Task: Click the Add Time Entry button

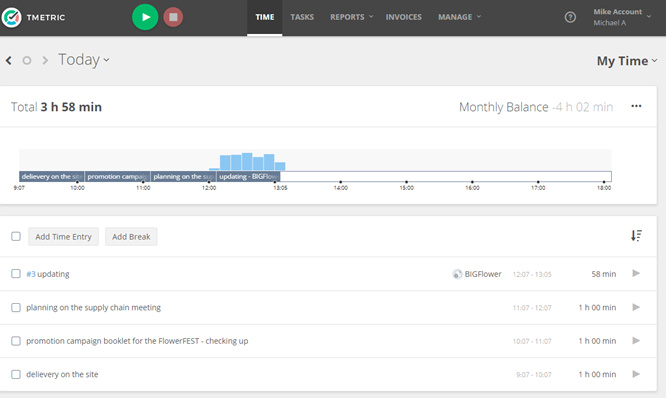Action: [63, 236]
